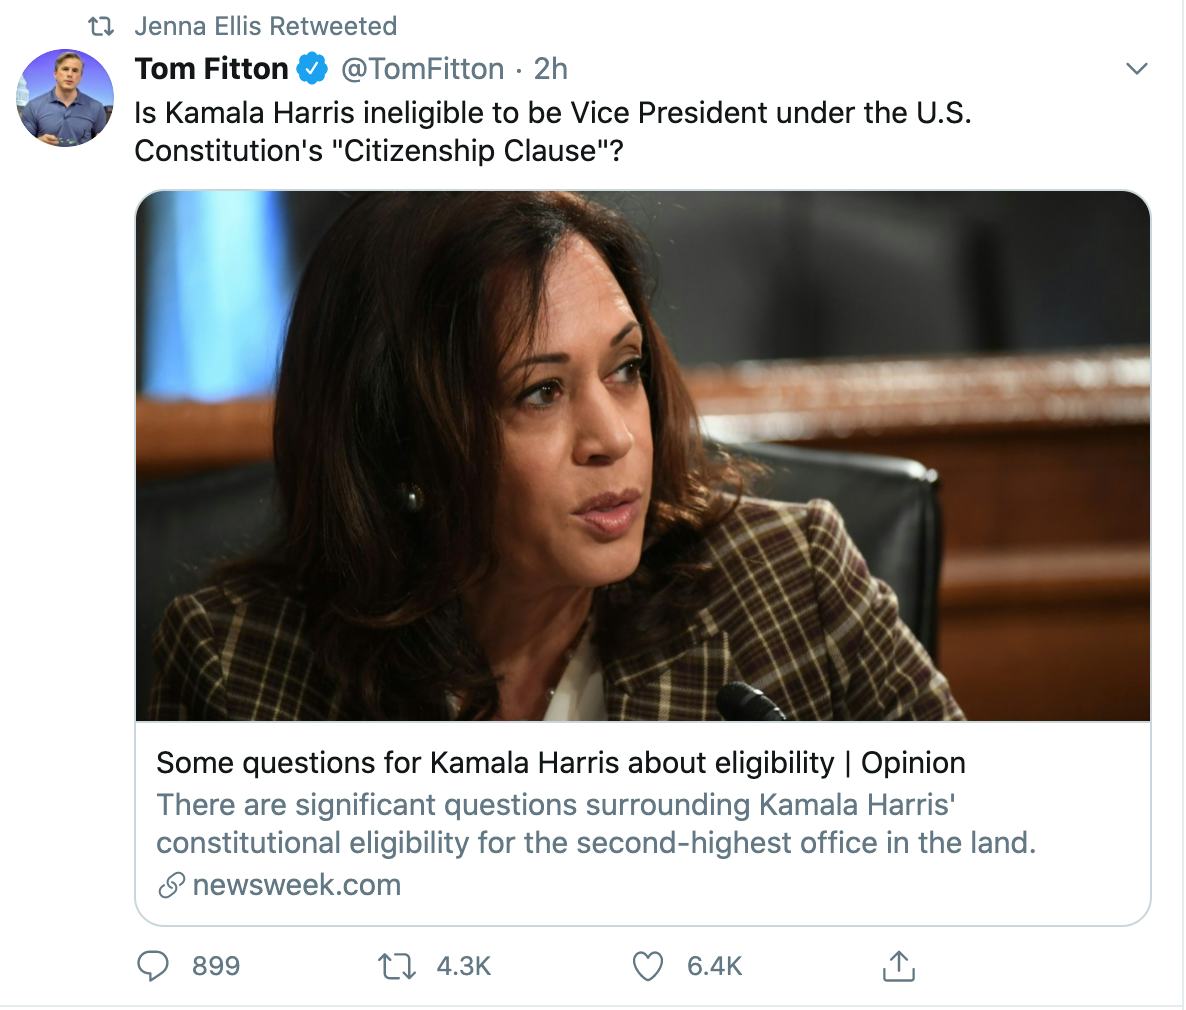Open the newsweek.com source link

296,885
